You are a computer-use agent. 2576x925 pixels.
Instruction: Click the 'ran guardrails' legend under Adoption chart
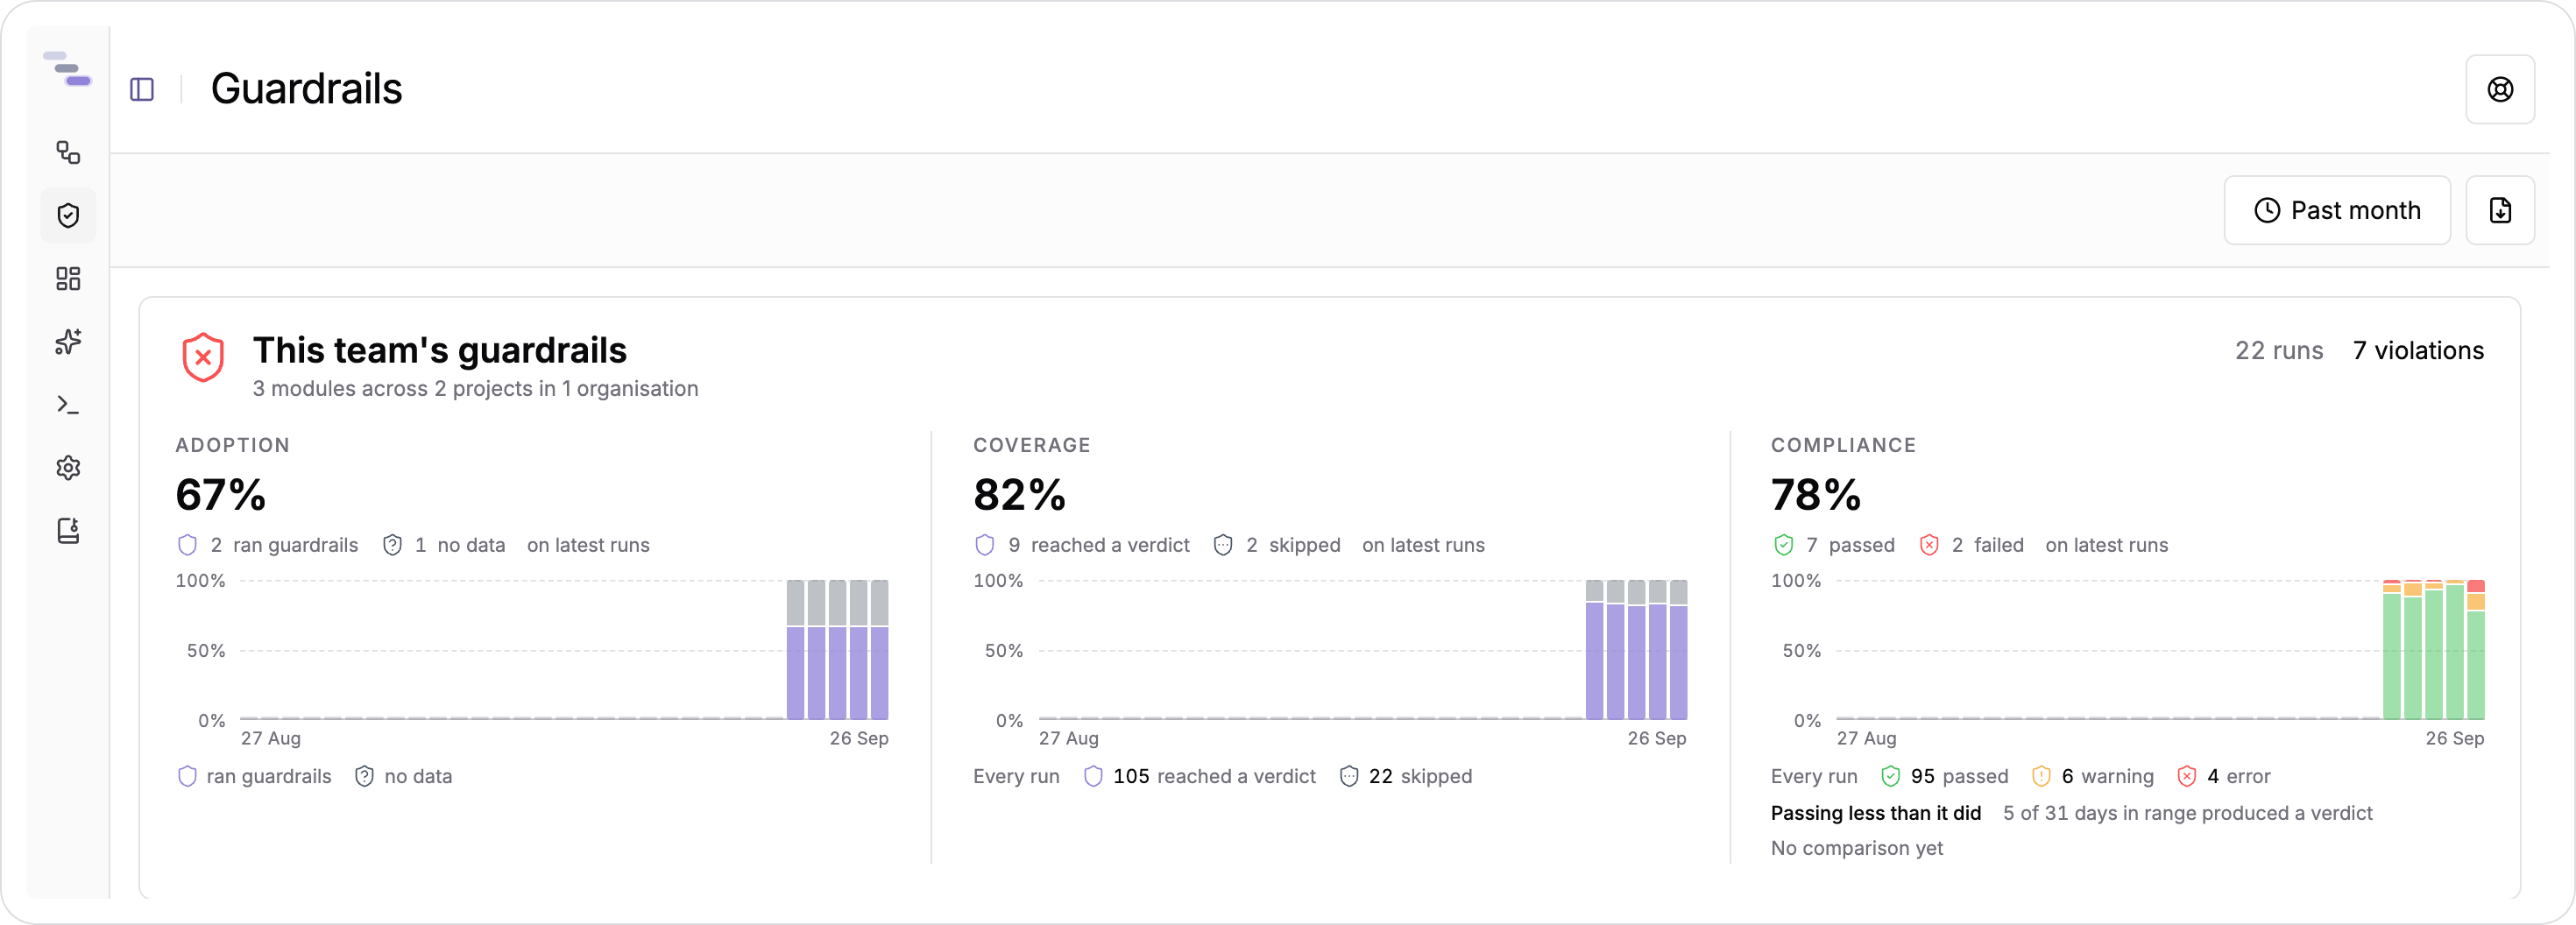(254, 776)
